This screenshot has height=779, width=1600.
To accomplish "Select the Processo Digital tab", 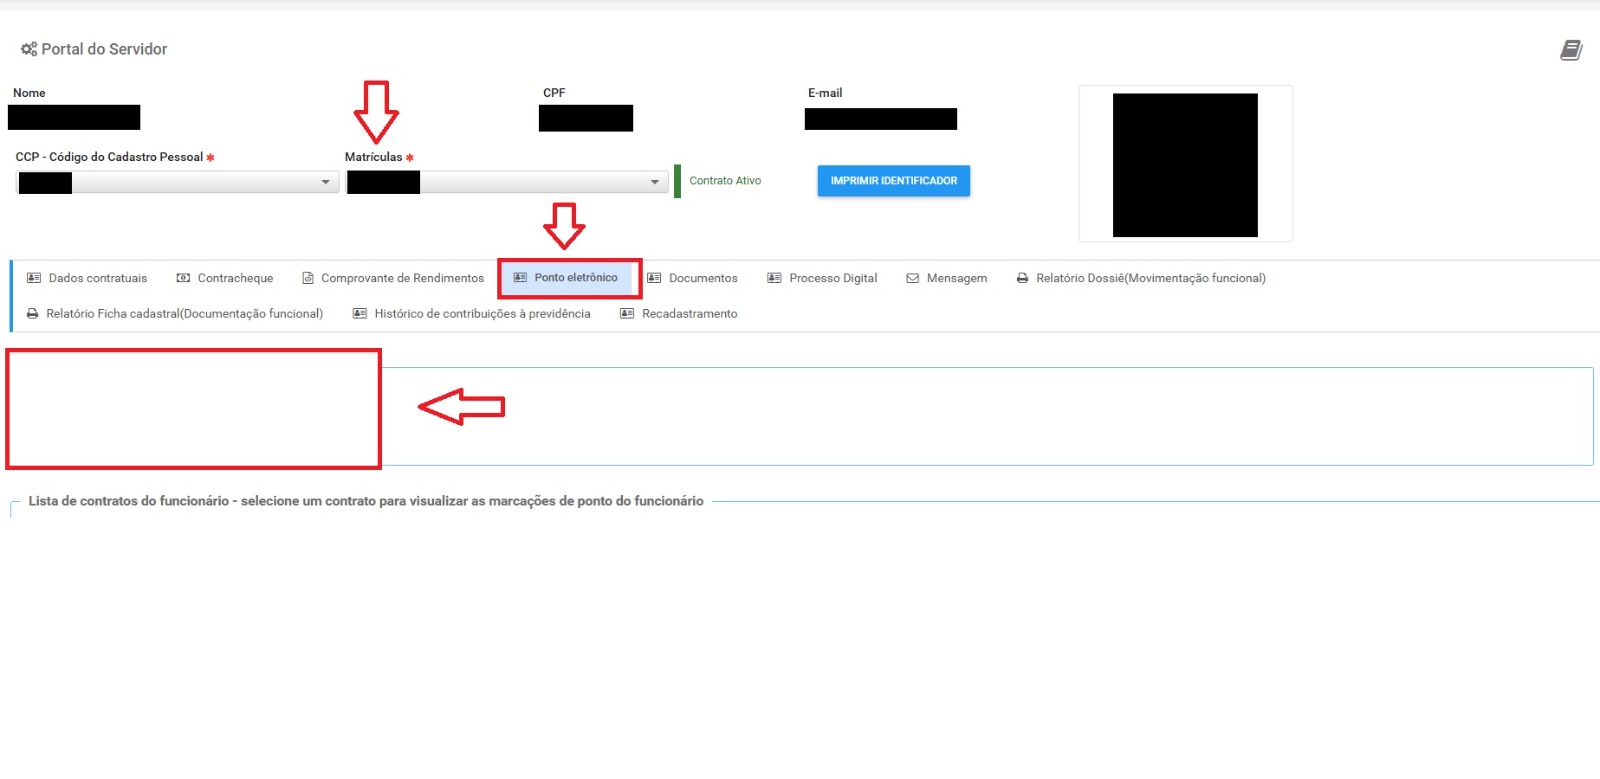I will [832, 278].
